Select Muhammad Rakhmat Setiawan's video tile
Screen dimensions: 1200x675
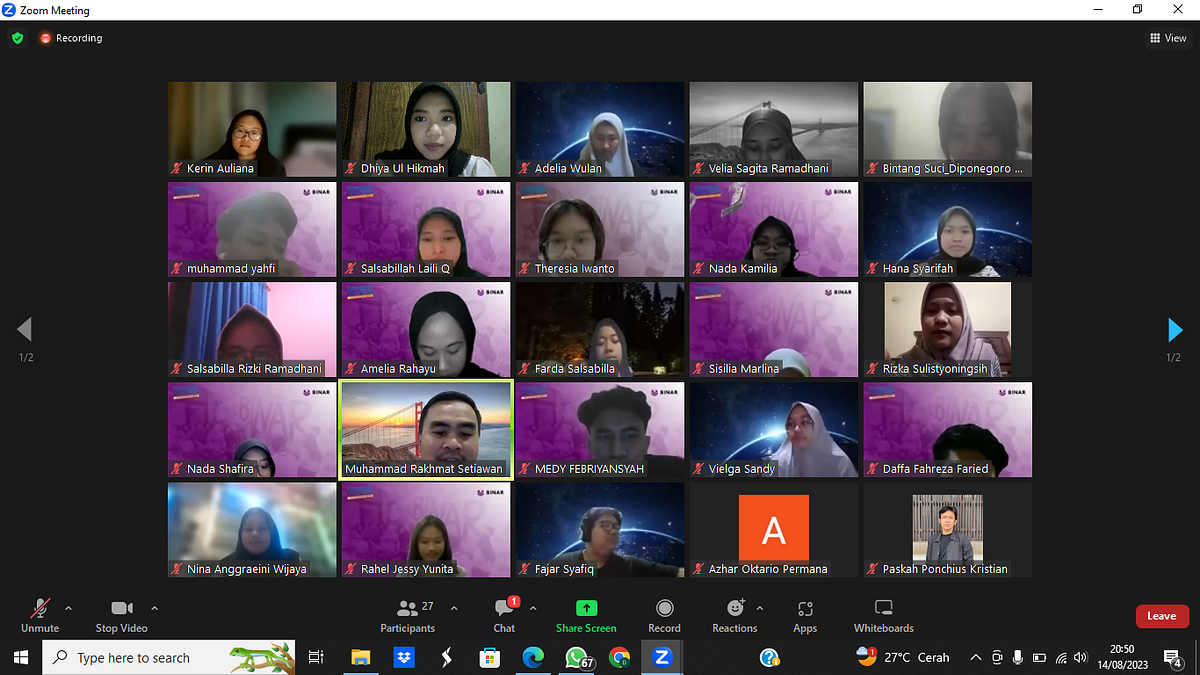[426, 430]
